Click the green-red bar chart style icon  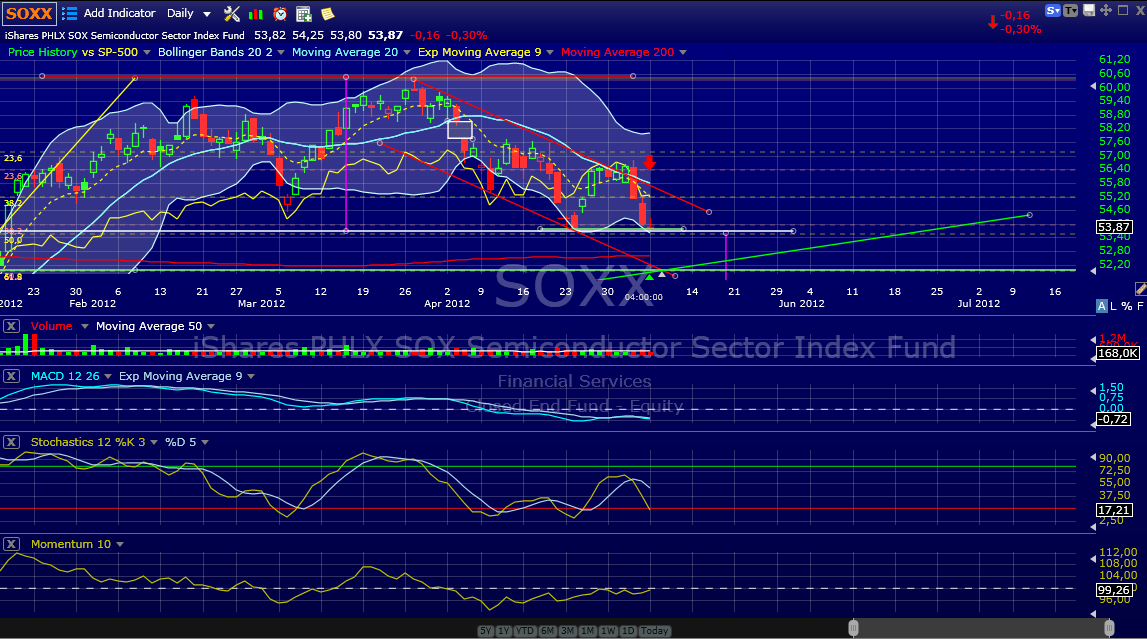[x=256, y=14]
